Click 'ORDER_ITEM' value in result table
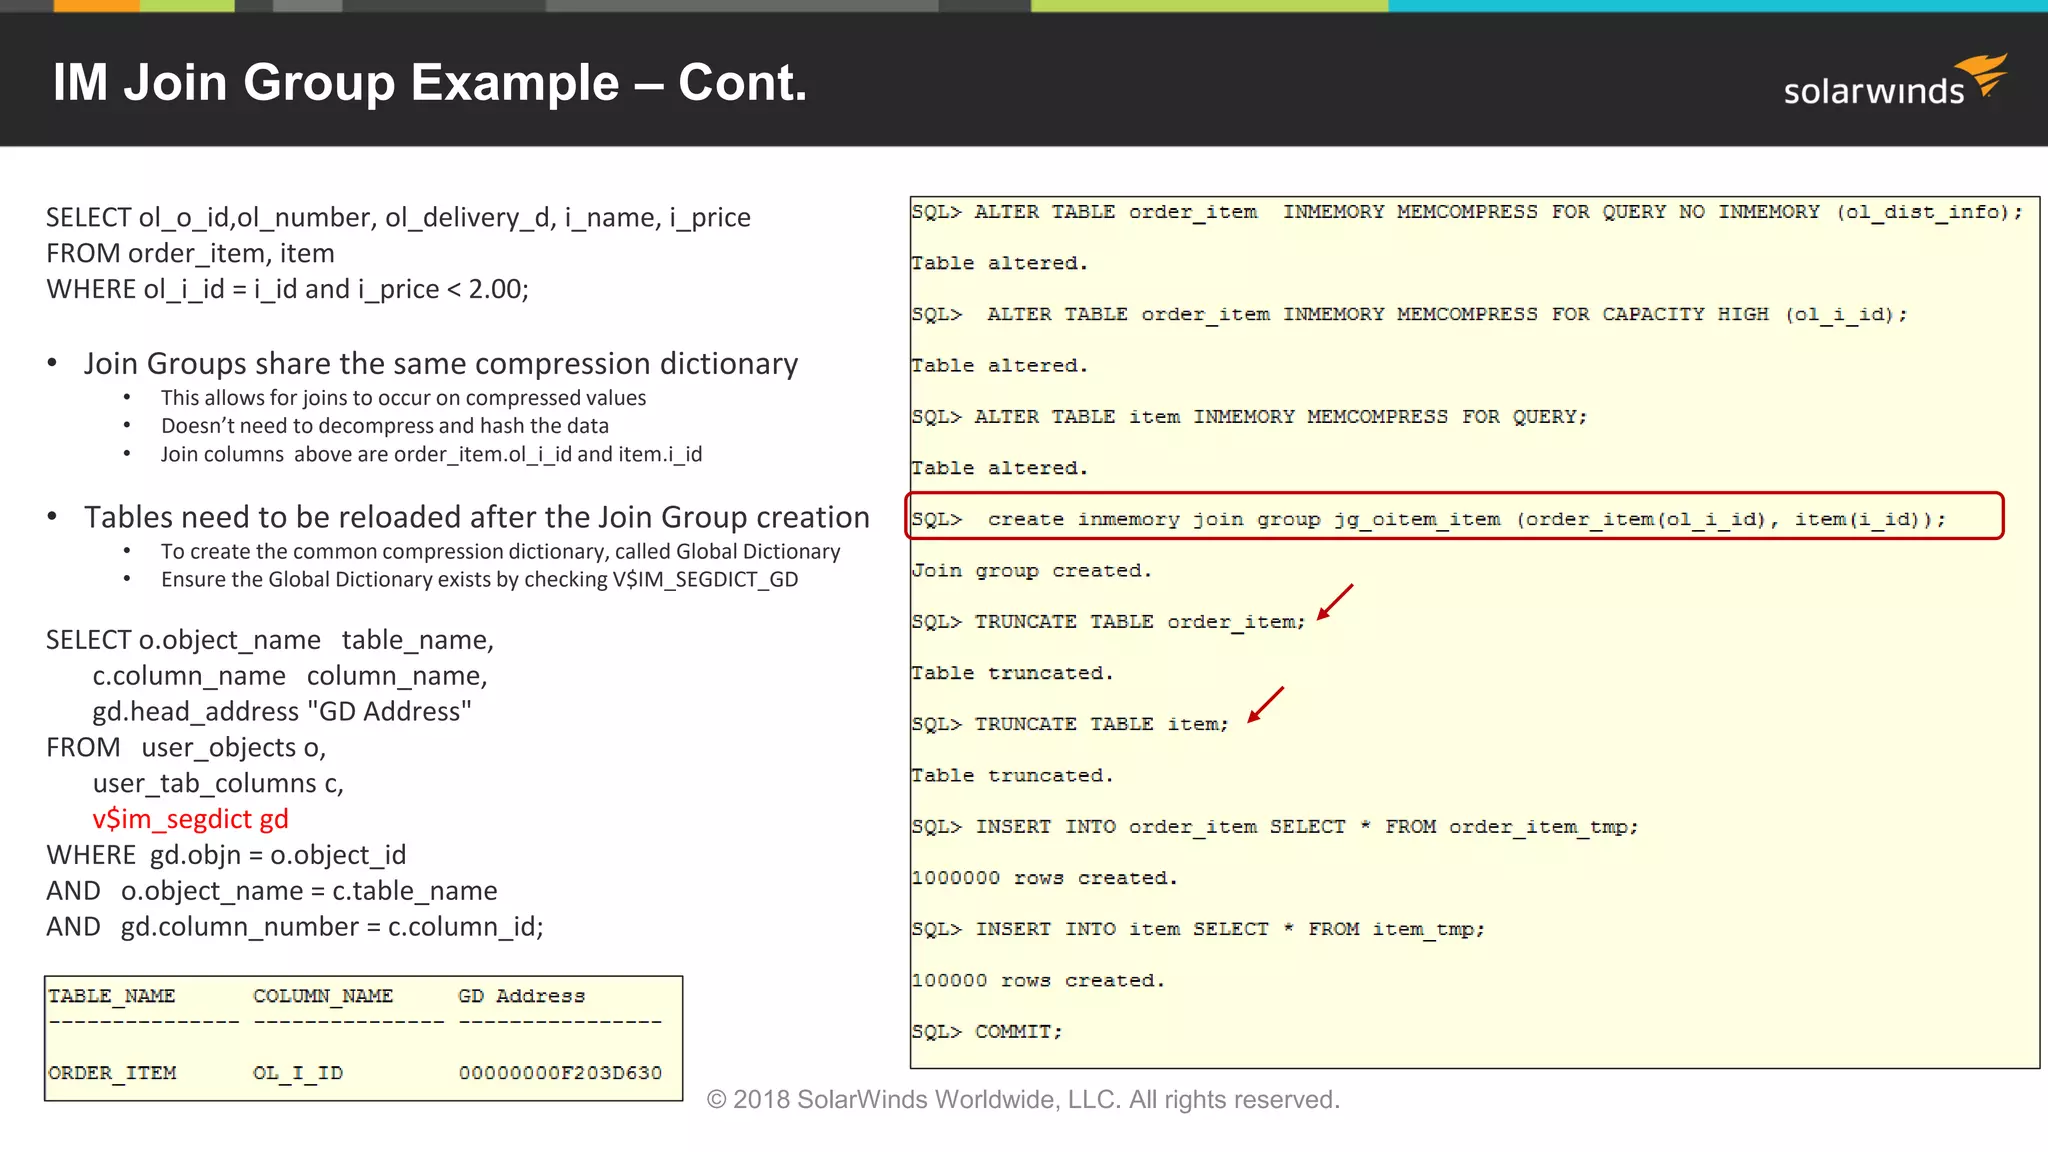2048x1152 pixels. coord(112,1073)
